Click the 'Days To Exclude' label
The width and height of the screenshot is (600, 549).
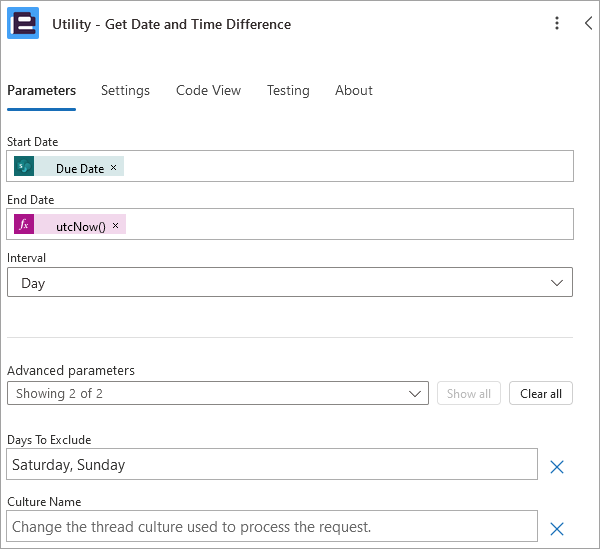click(49, 440)
